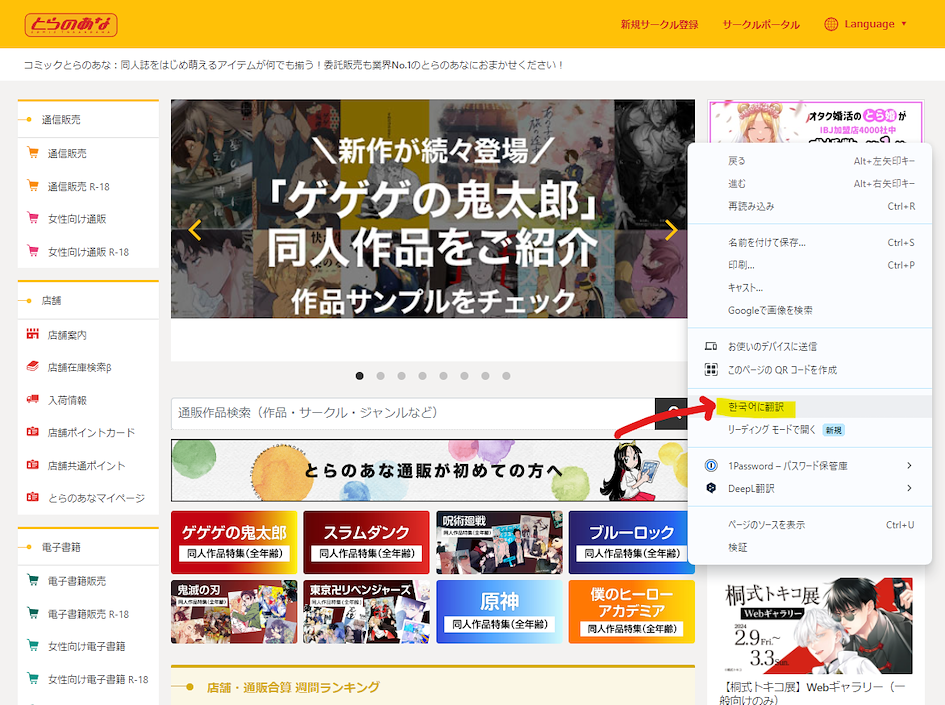945x705 pixels.
Task: Open 呪術廻戦 feature tile
Action: (499, 542)
